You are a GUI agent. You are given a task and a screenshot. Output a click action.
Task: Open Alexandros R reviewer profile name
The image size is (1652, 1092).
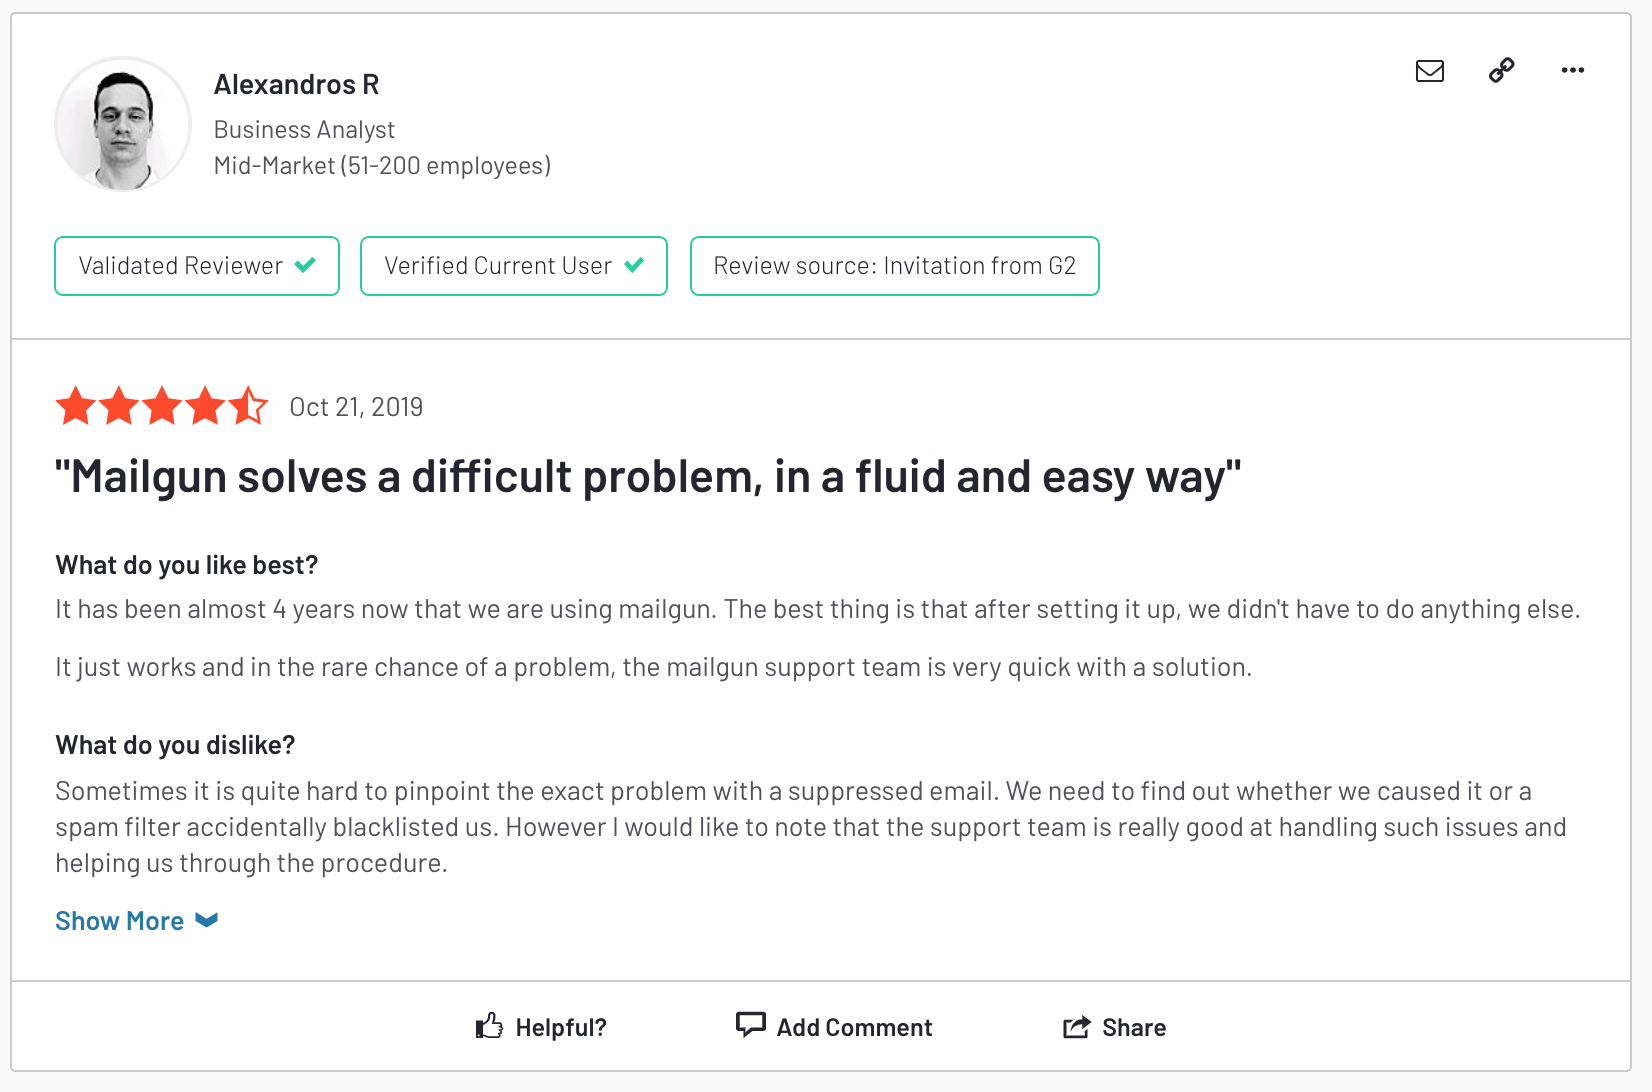(297, 85)
